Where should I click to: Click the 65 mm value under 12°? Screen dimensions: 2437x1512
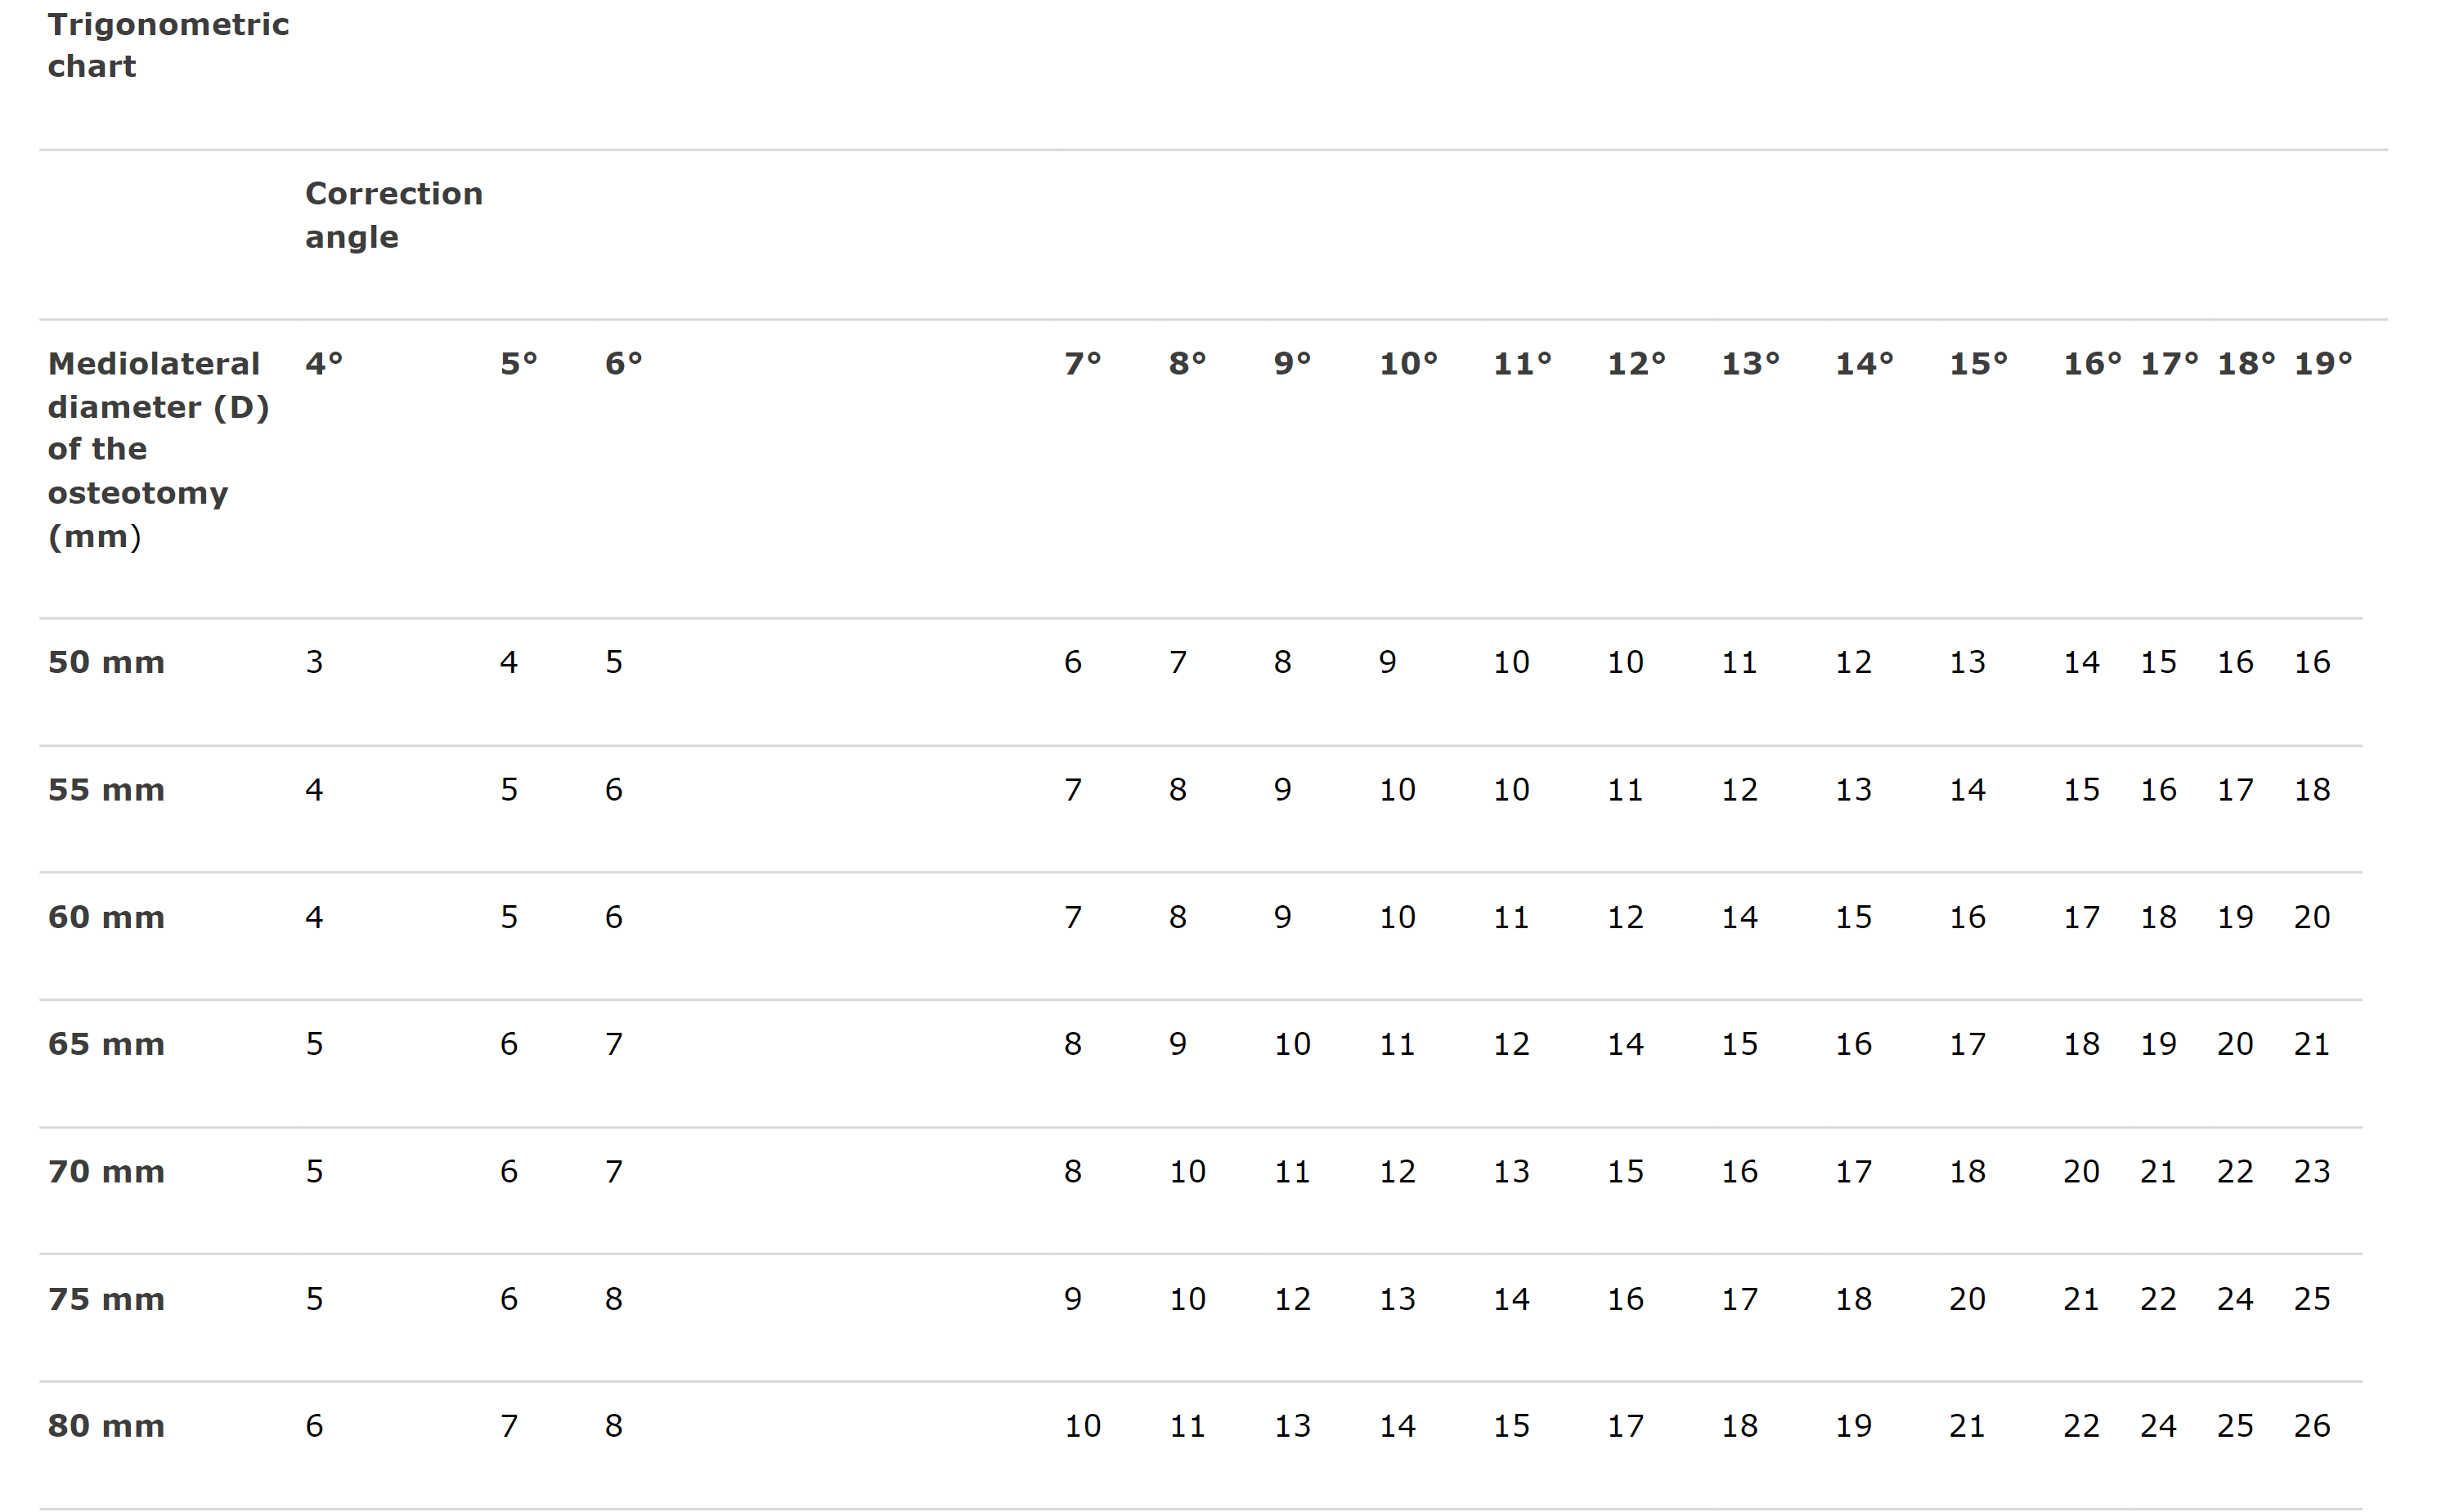click(x=1626, y=1044)
